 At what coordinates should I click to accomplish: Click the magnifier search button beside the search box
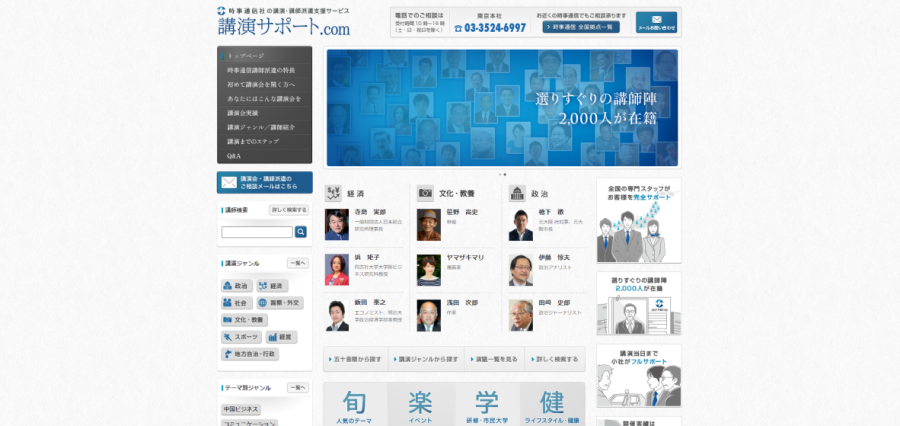click(x=301, y=232)
